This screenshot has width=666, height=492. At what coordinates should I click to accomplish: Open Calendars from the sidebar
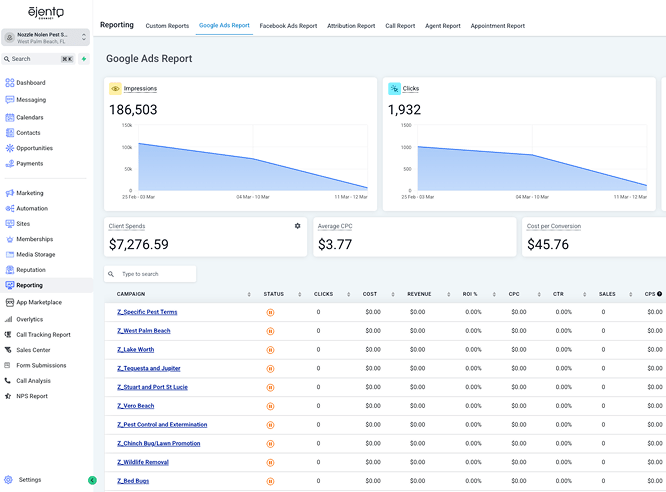[9, 117]
